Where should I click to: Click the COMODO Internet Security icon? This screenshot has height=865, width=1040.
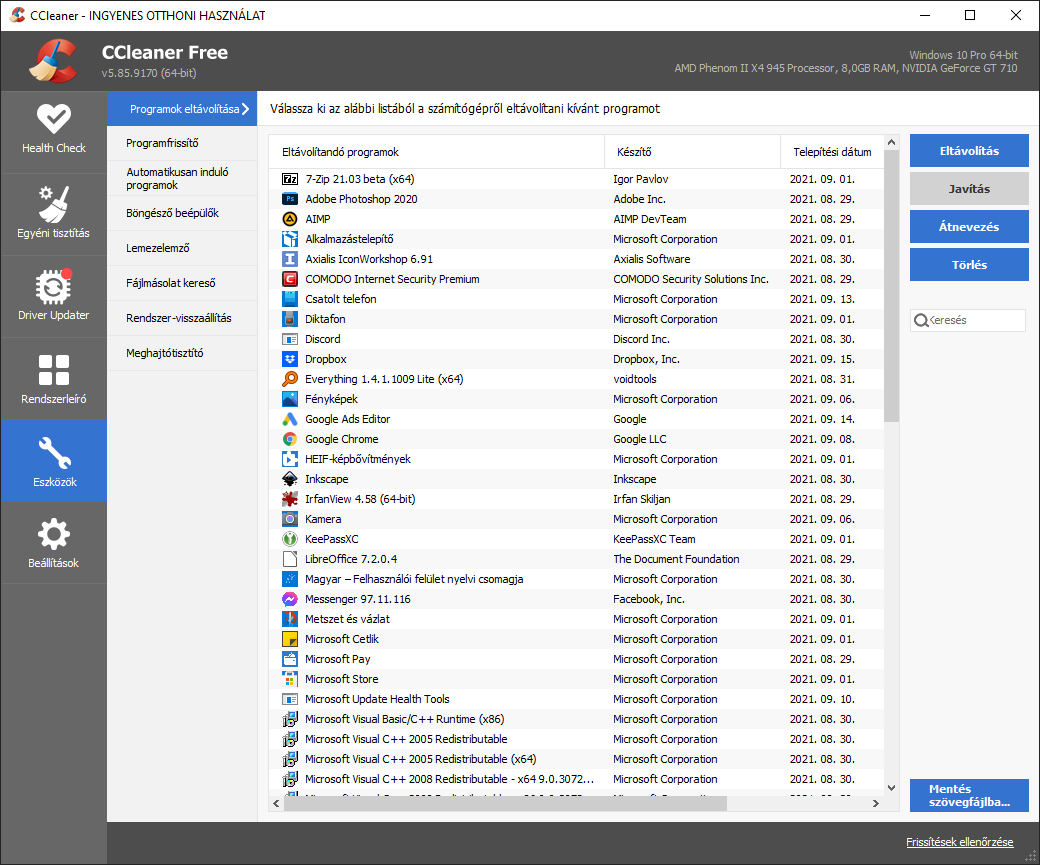click(290, 279)
